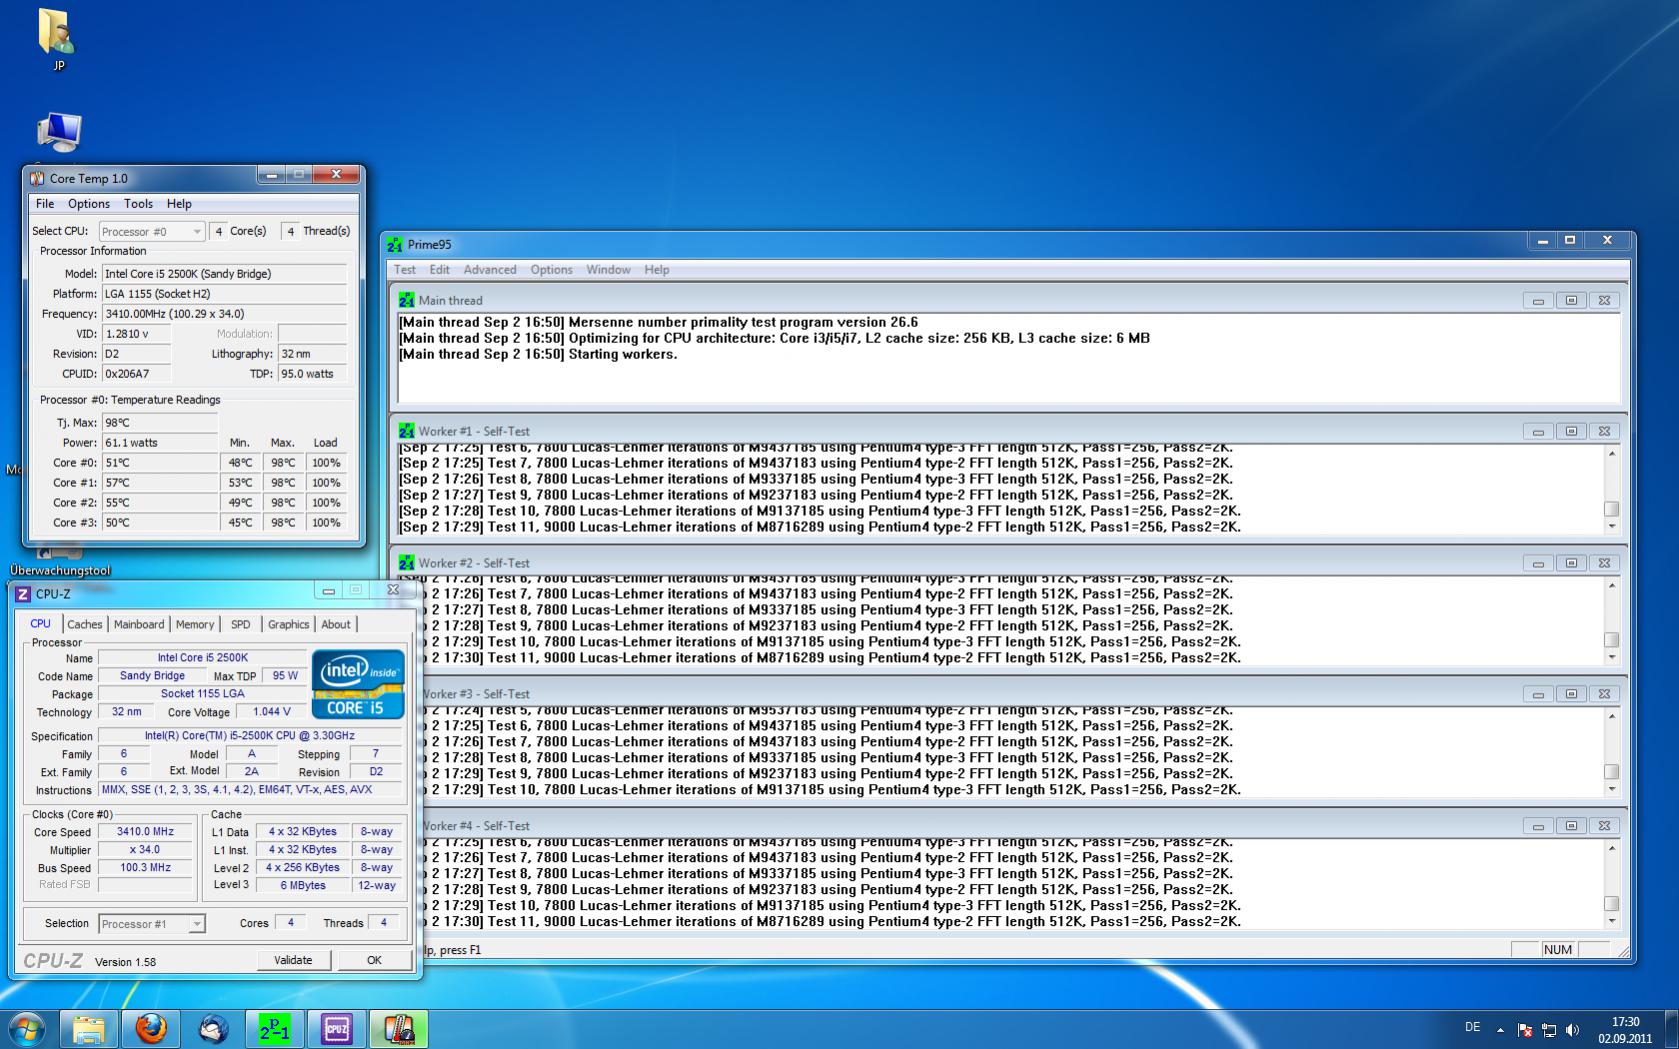Click the Worker #1 scrollbar up arrow
1679x1049 pixels.
pyautogui.click(x=1611, y=454)
